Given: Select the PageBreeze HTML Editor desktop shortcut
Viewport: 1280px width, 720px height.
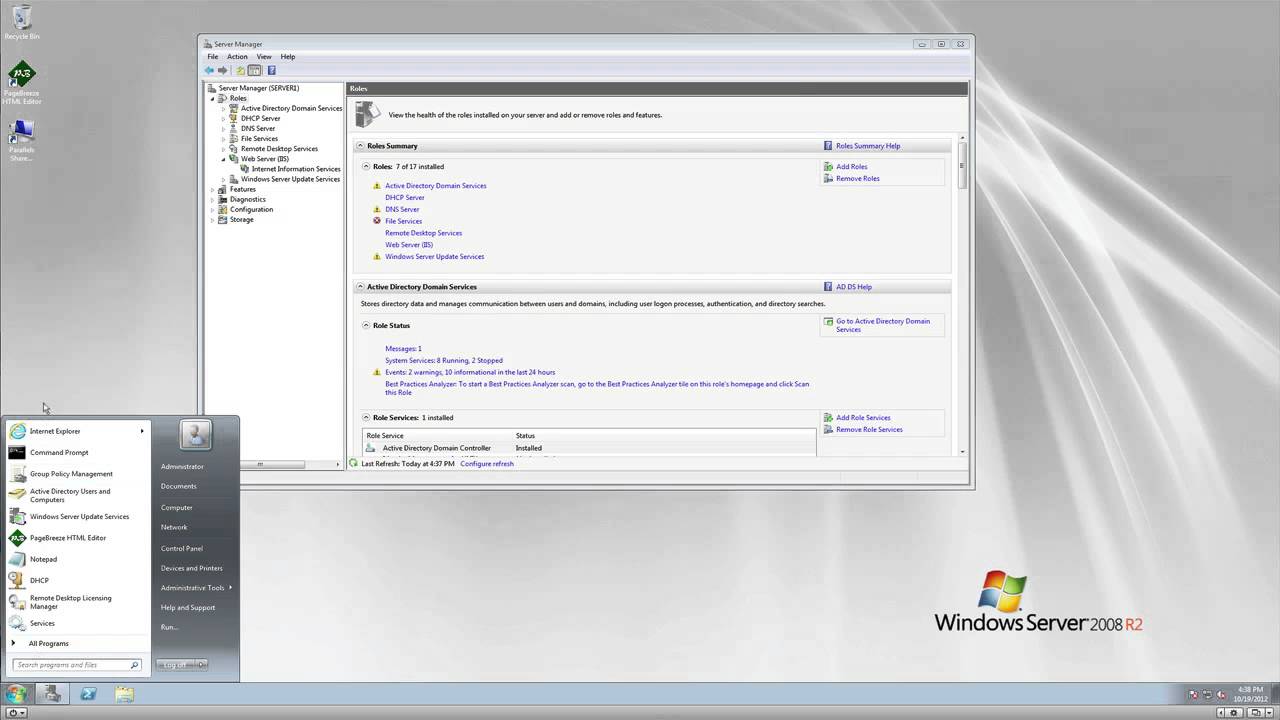Looking at the screenshot, I should [x=21, y=83].
